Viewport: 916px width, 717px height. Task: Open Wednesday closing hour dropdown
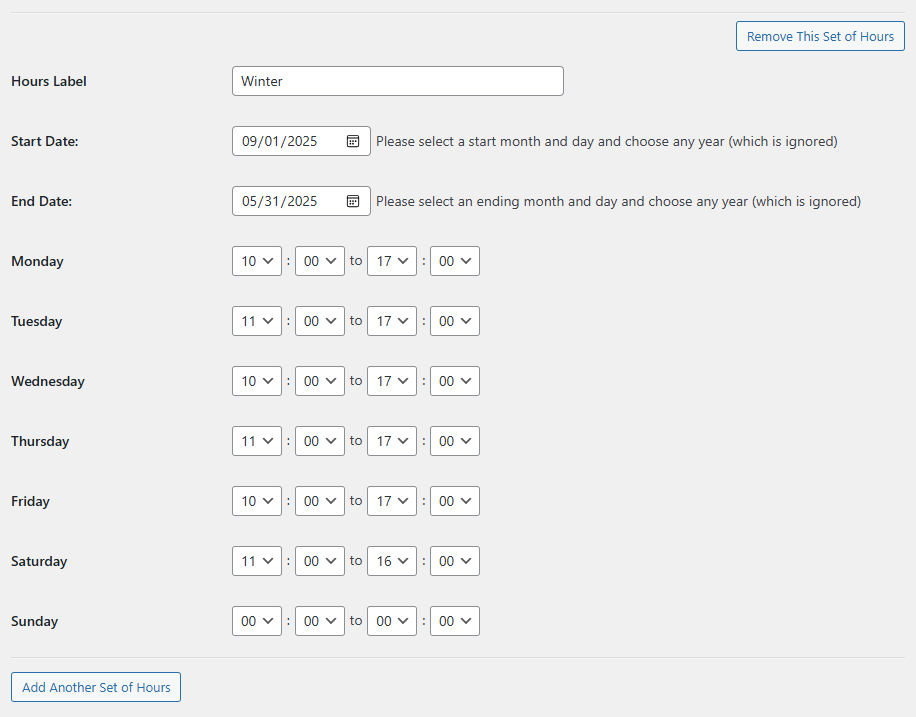(x=392, y=381)
